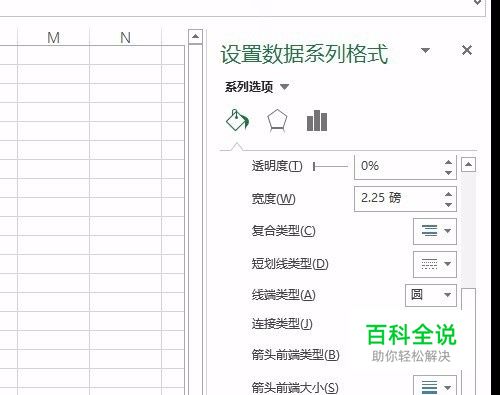
Task: Select column M header
Action: coord(53,37)
